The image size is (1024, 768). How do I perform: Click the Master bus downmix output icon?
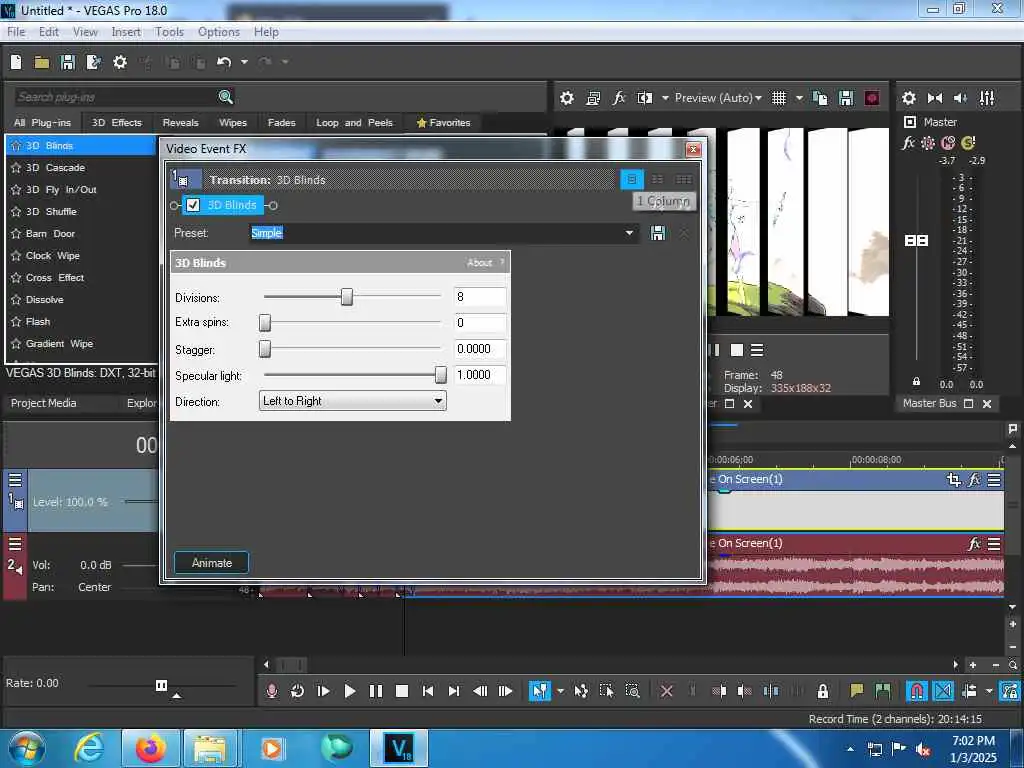click(x=935, y=98)
